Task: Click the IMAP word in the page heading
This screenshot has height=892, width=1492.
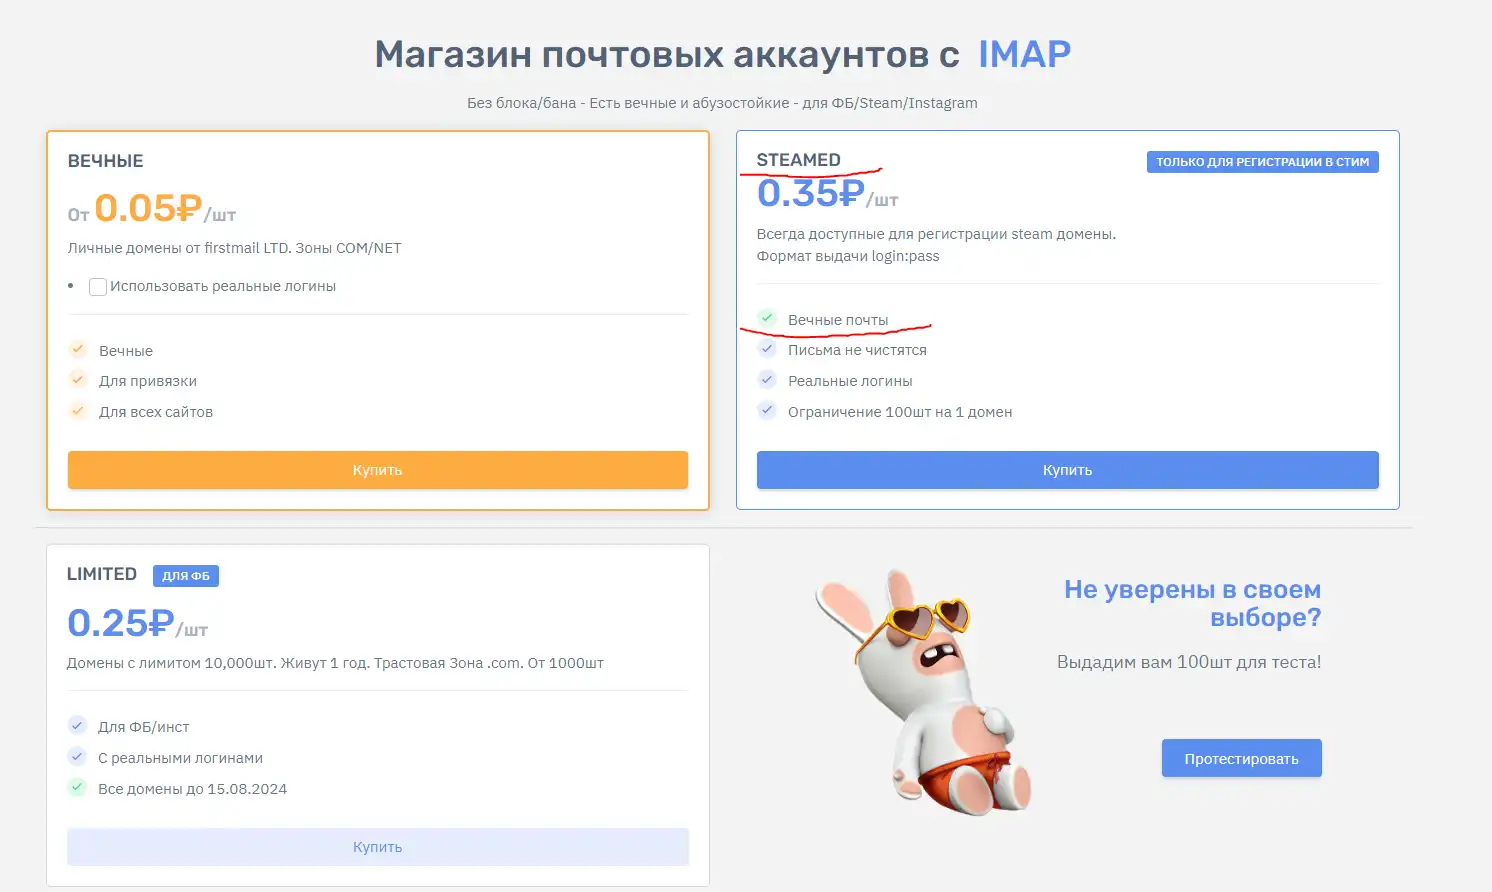Action: 1024,54
